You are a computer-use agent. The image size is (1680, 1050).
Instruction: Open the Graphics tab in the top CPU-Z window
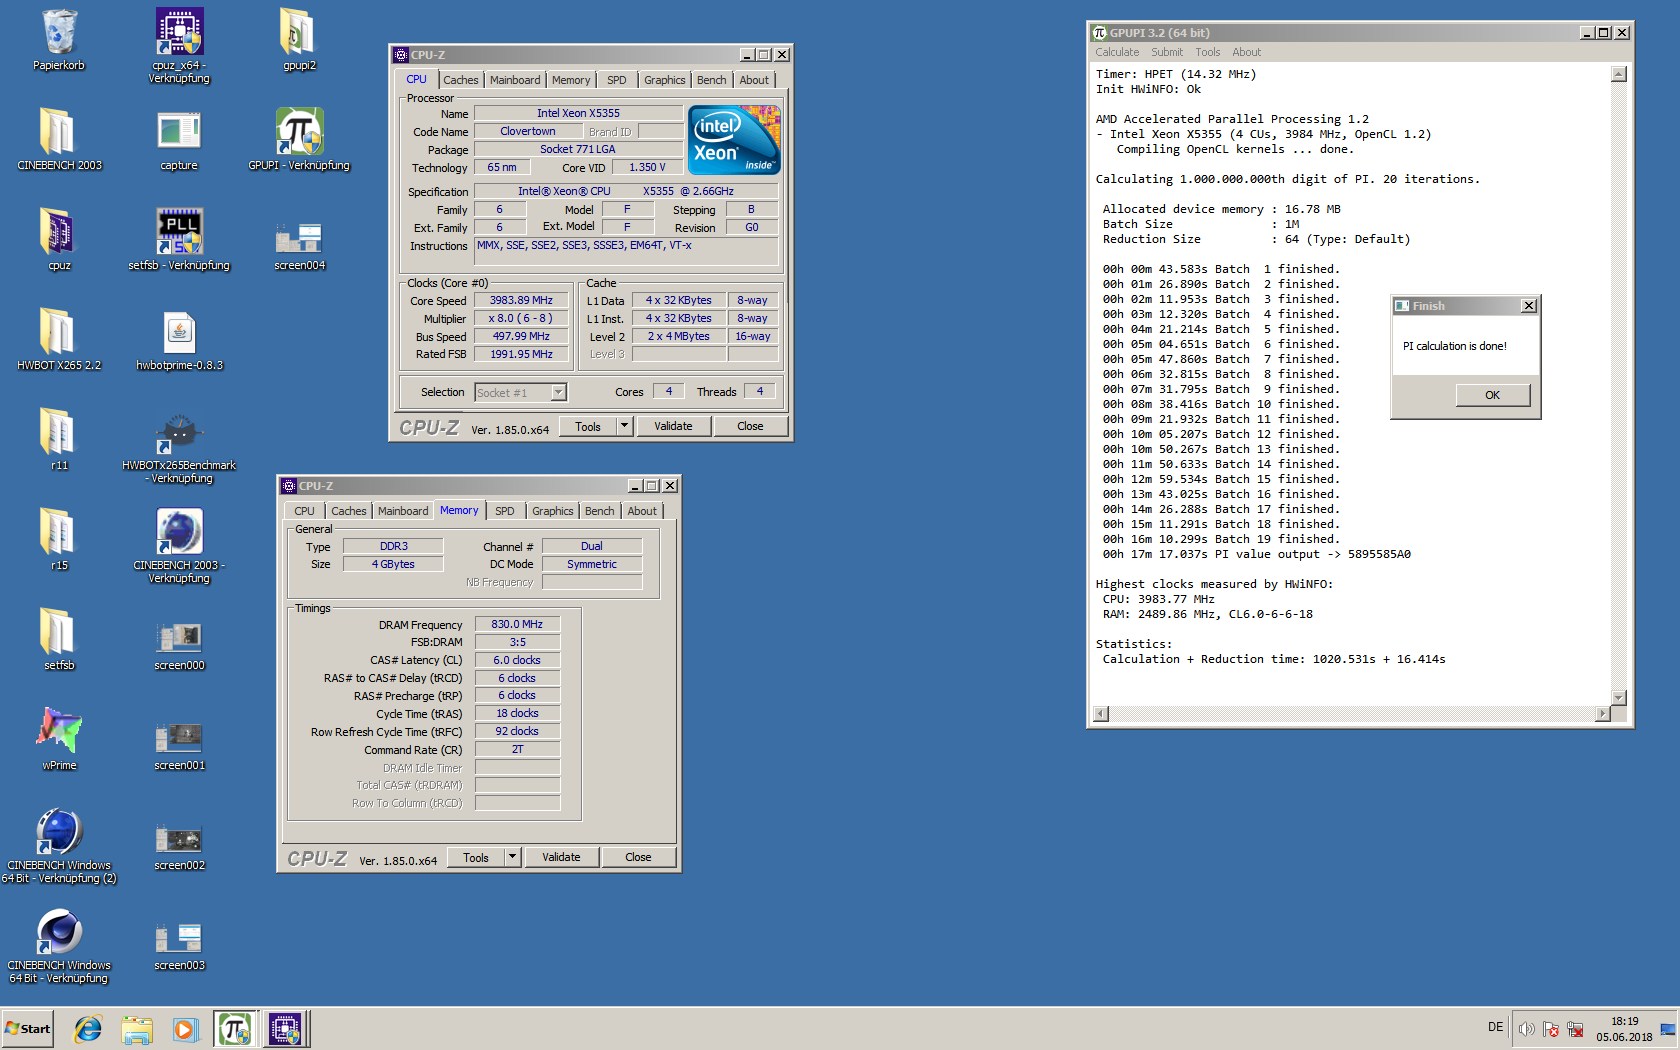pyautogui.click(x=665, y=80)
